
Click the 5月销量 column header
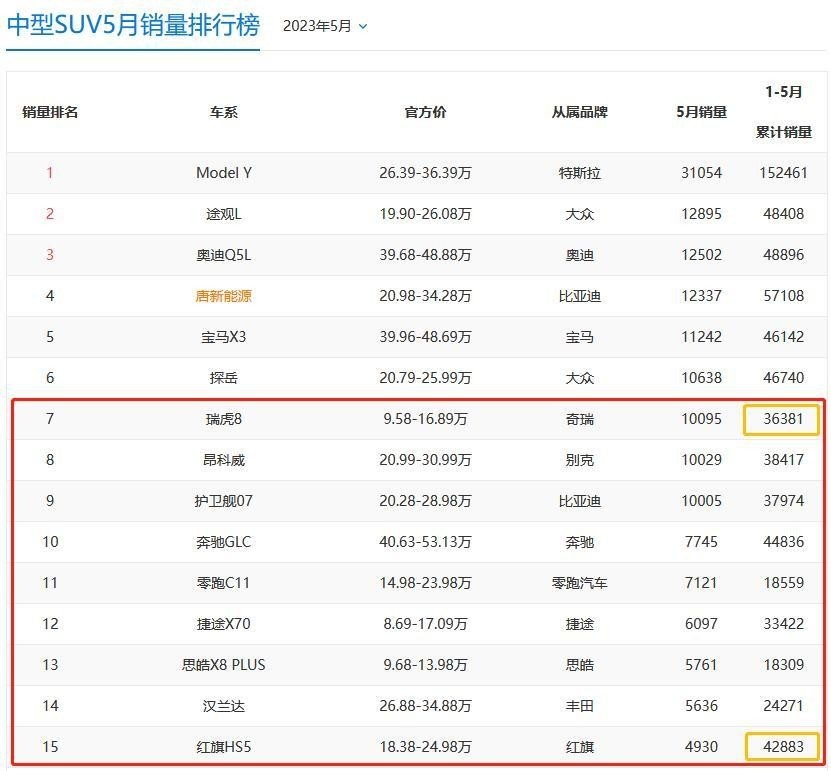(x=701, y=112)
